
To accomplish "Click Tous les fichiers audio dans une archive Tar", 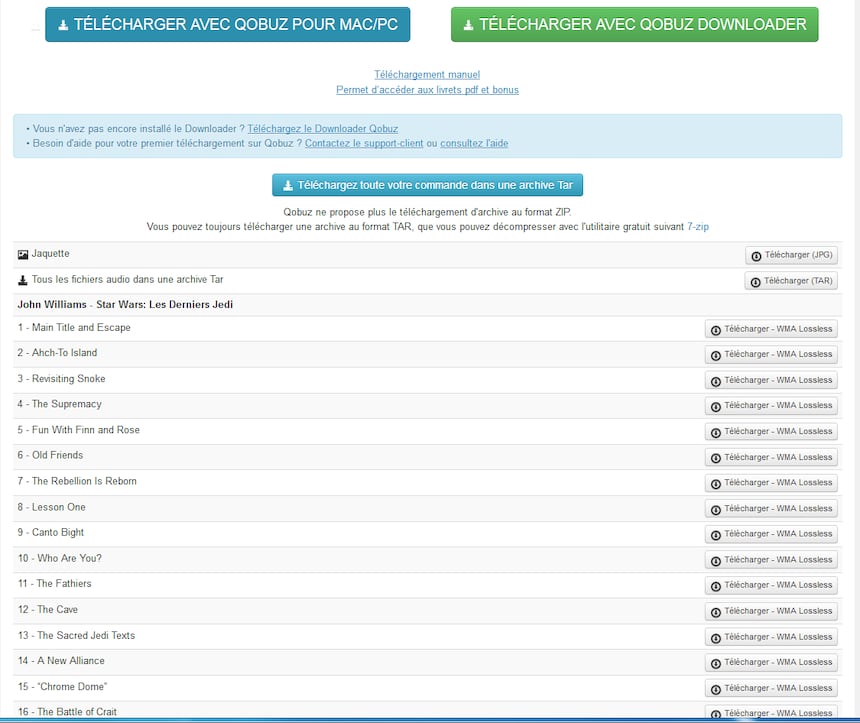I will [x=127, y=279].
